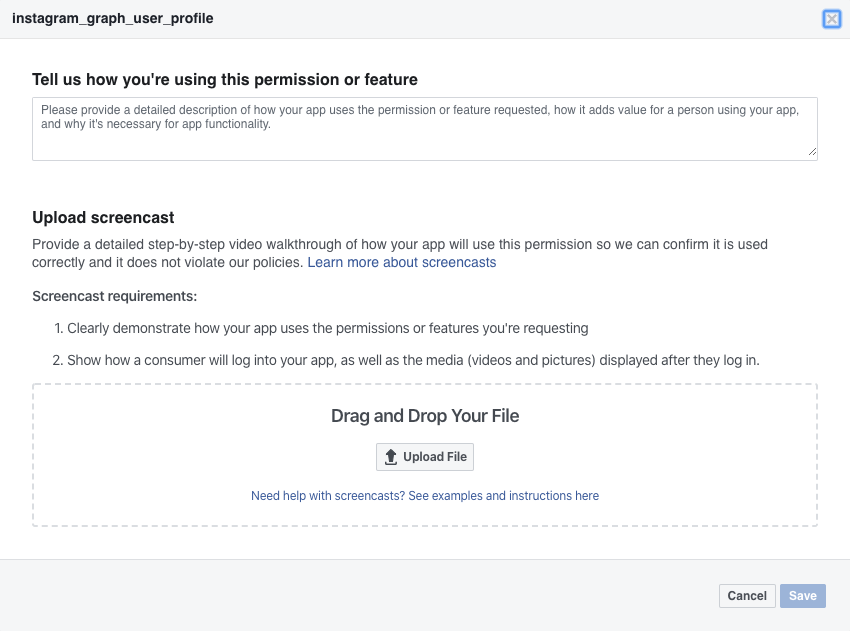The image size is (850, 631).
Task: Click the dashed drag-and-drop file zone
Action: (x=425, y=455)
